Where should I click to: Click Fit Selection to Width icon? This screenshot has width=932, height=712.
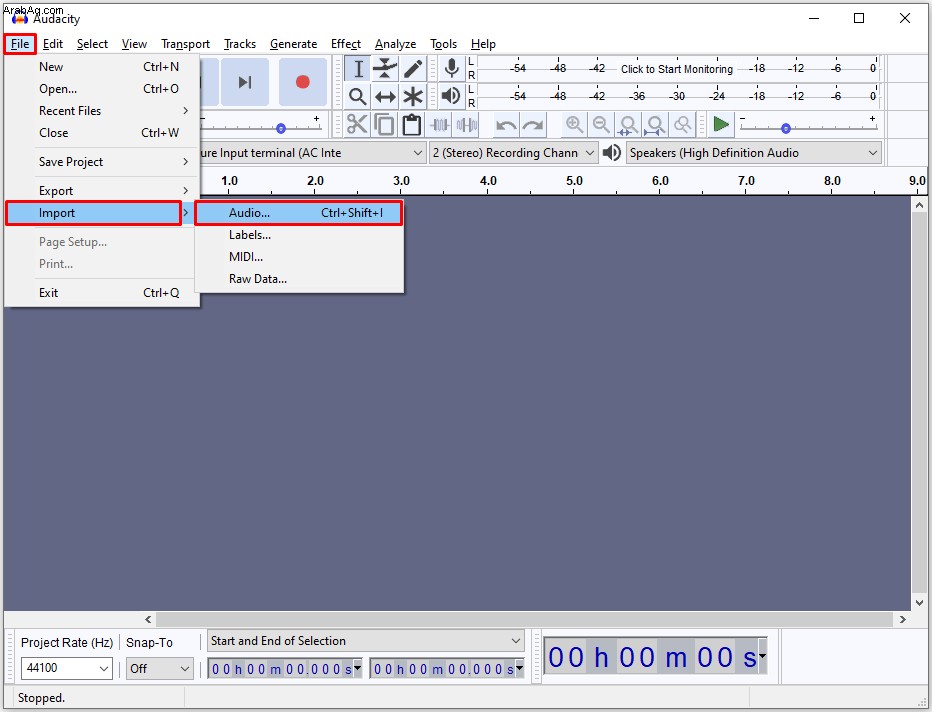pyautogui.click(x=628, y=125)
